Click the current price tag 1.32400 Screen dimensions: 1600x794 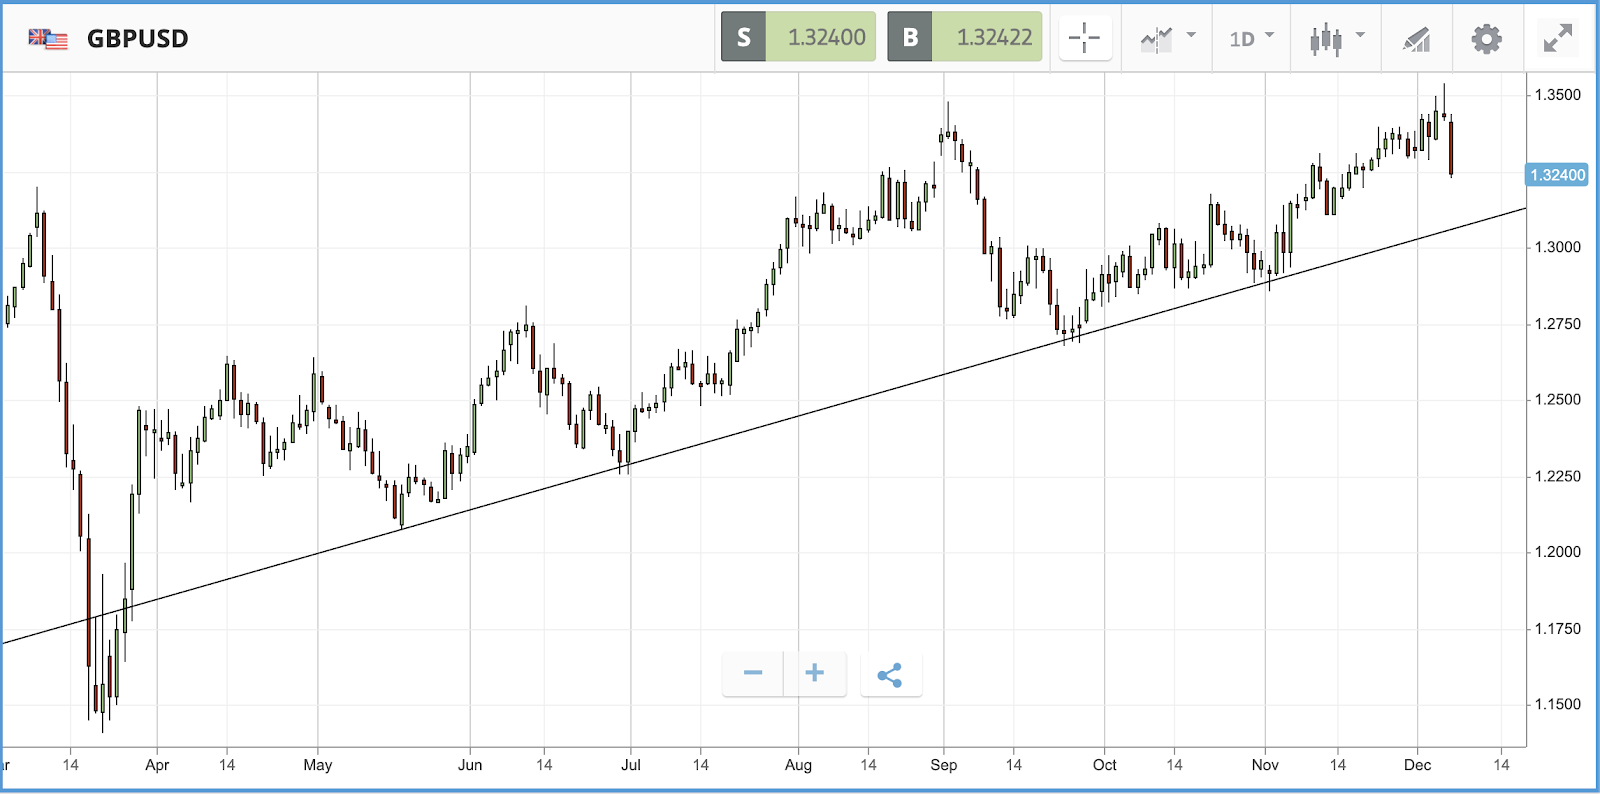coord(1557,175)
